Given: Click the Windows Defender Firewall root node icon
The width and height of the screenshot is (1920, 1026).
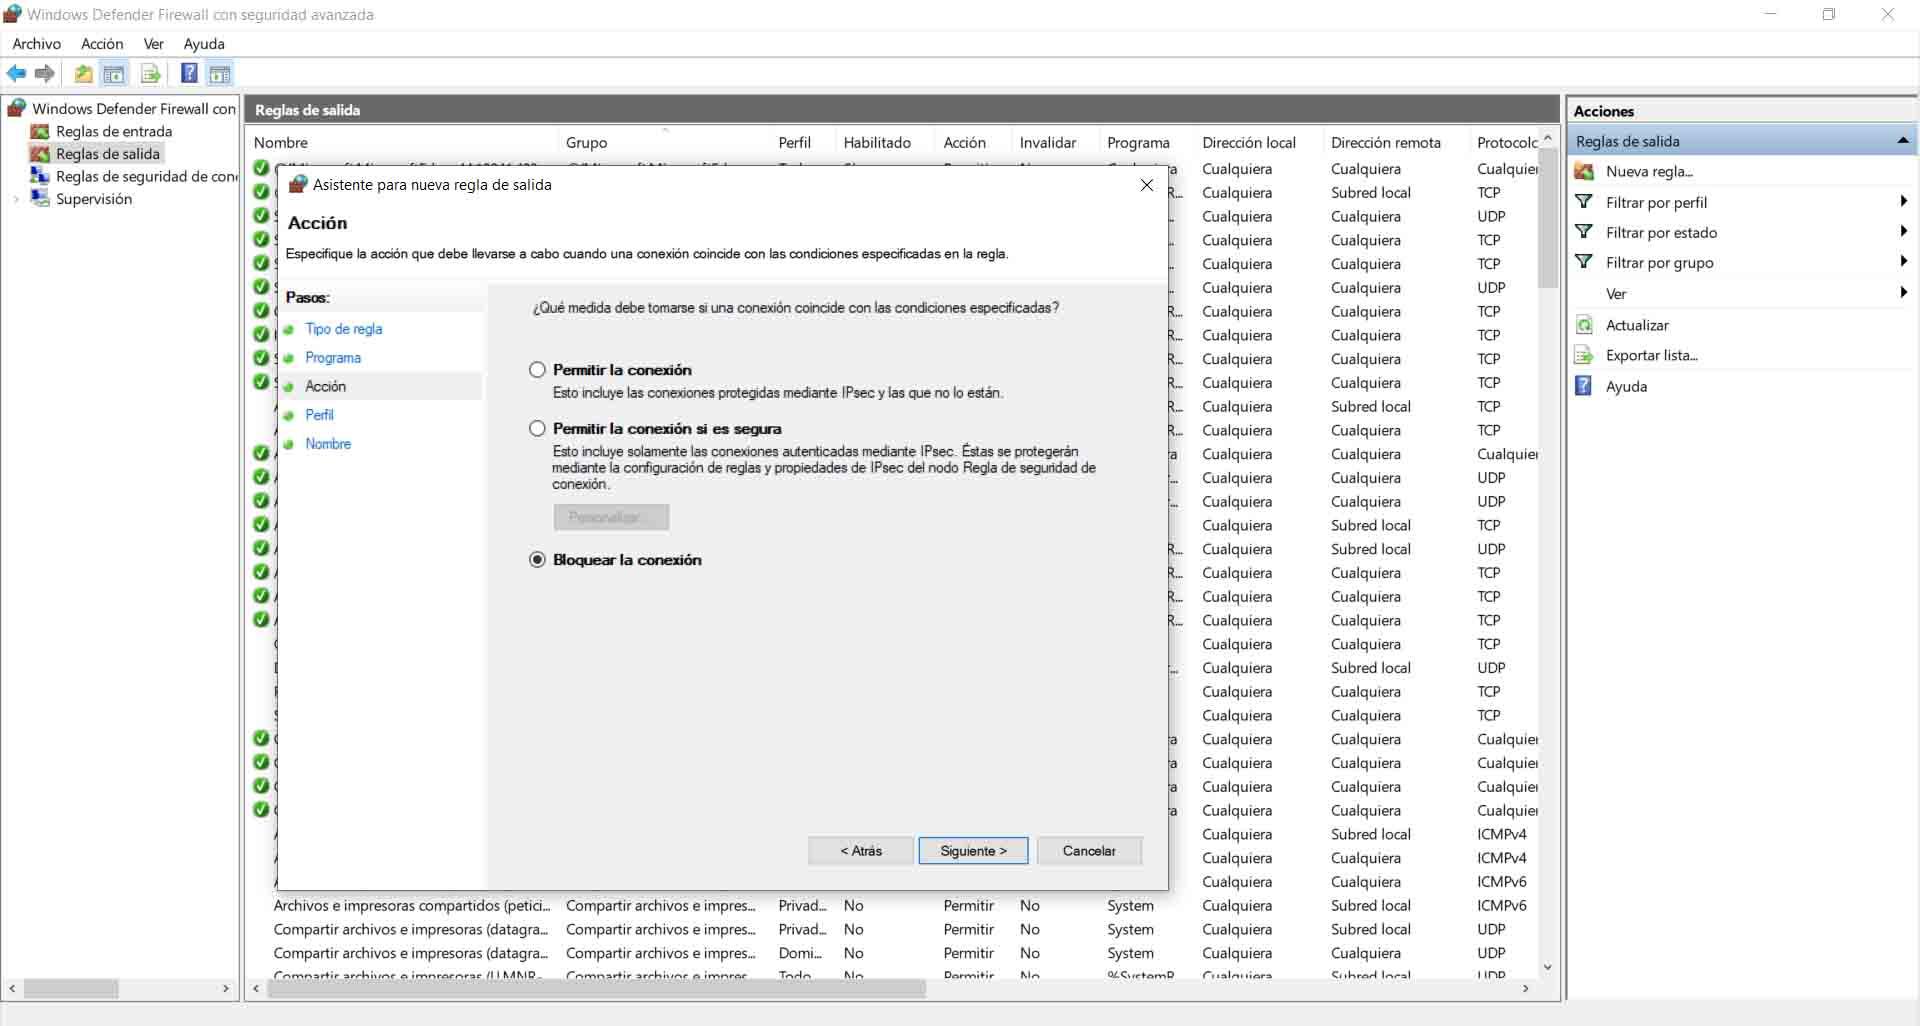Looking at the screenshot, I should [x=17, y=108].
